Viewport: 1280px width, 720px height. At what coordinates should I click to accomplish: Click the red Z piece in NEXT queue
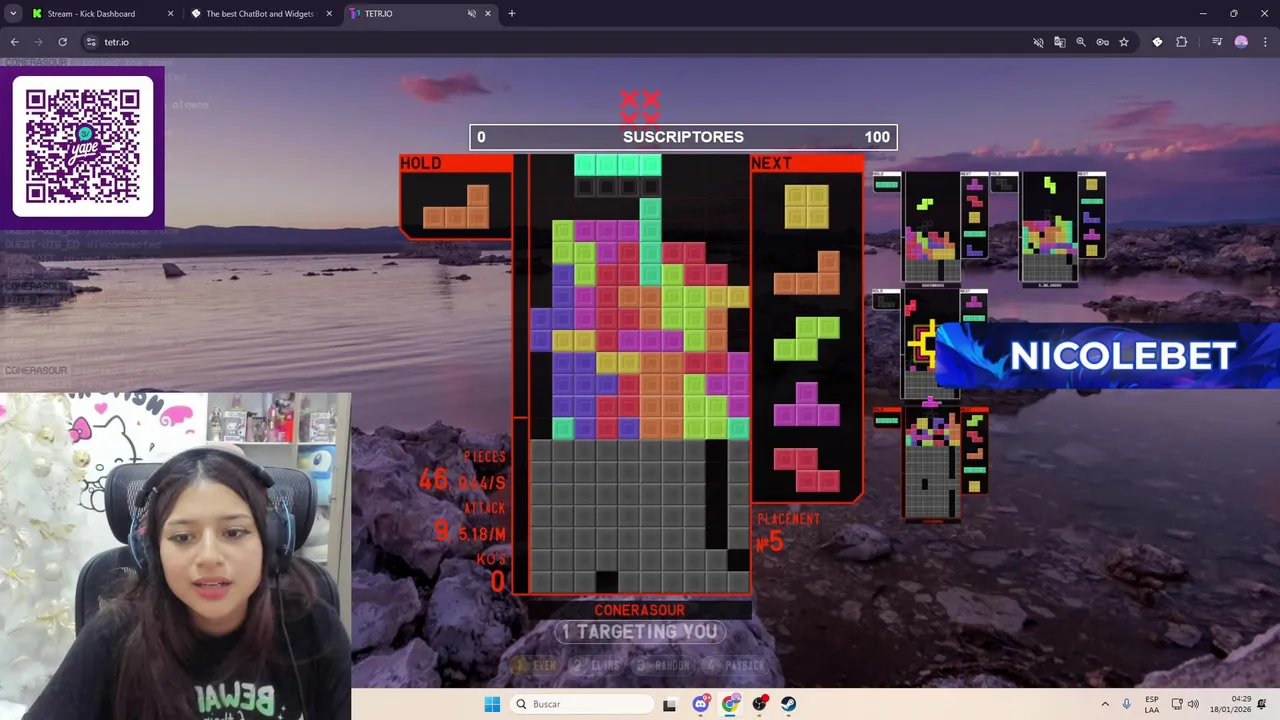pyautogui.click(x=806, y=470)
